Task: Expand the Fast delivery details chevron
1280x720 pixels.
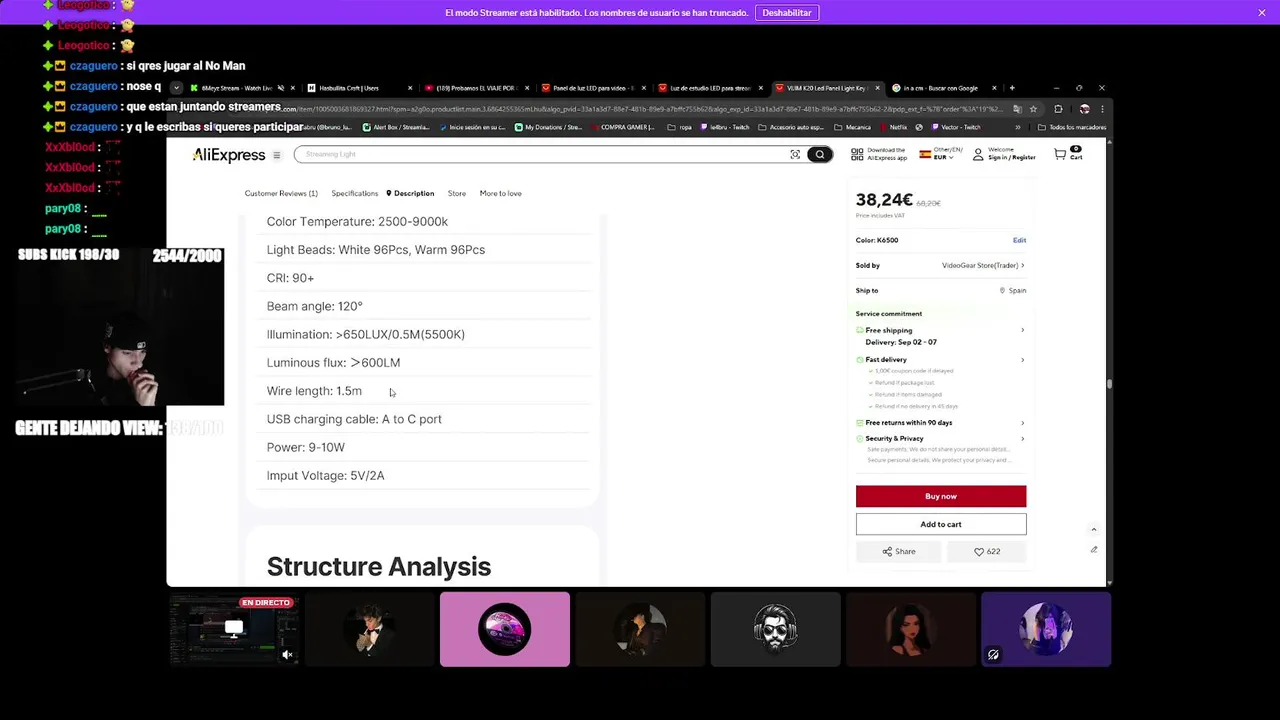Action: [x=1022, y=360]
